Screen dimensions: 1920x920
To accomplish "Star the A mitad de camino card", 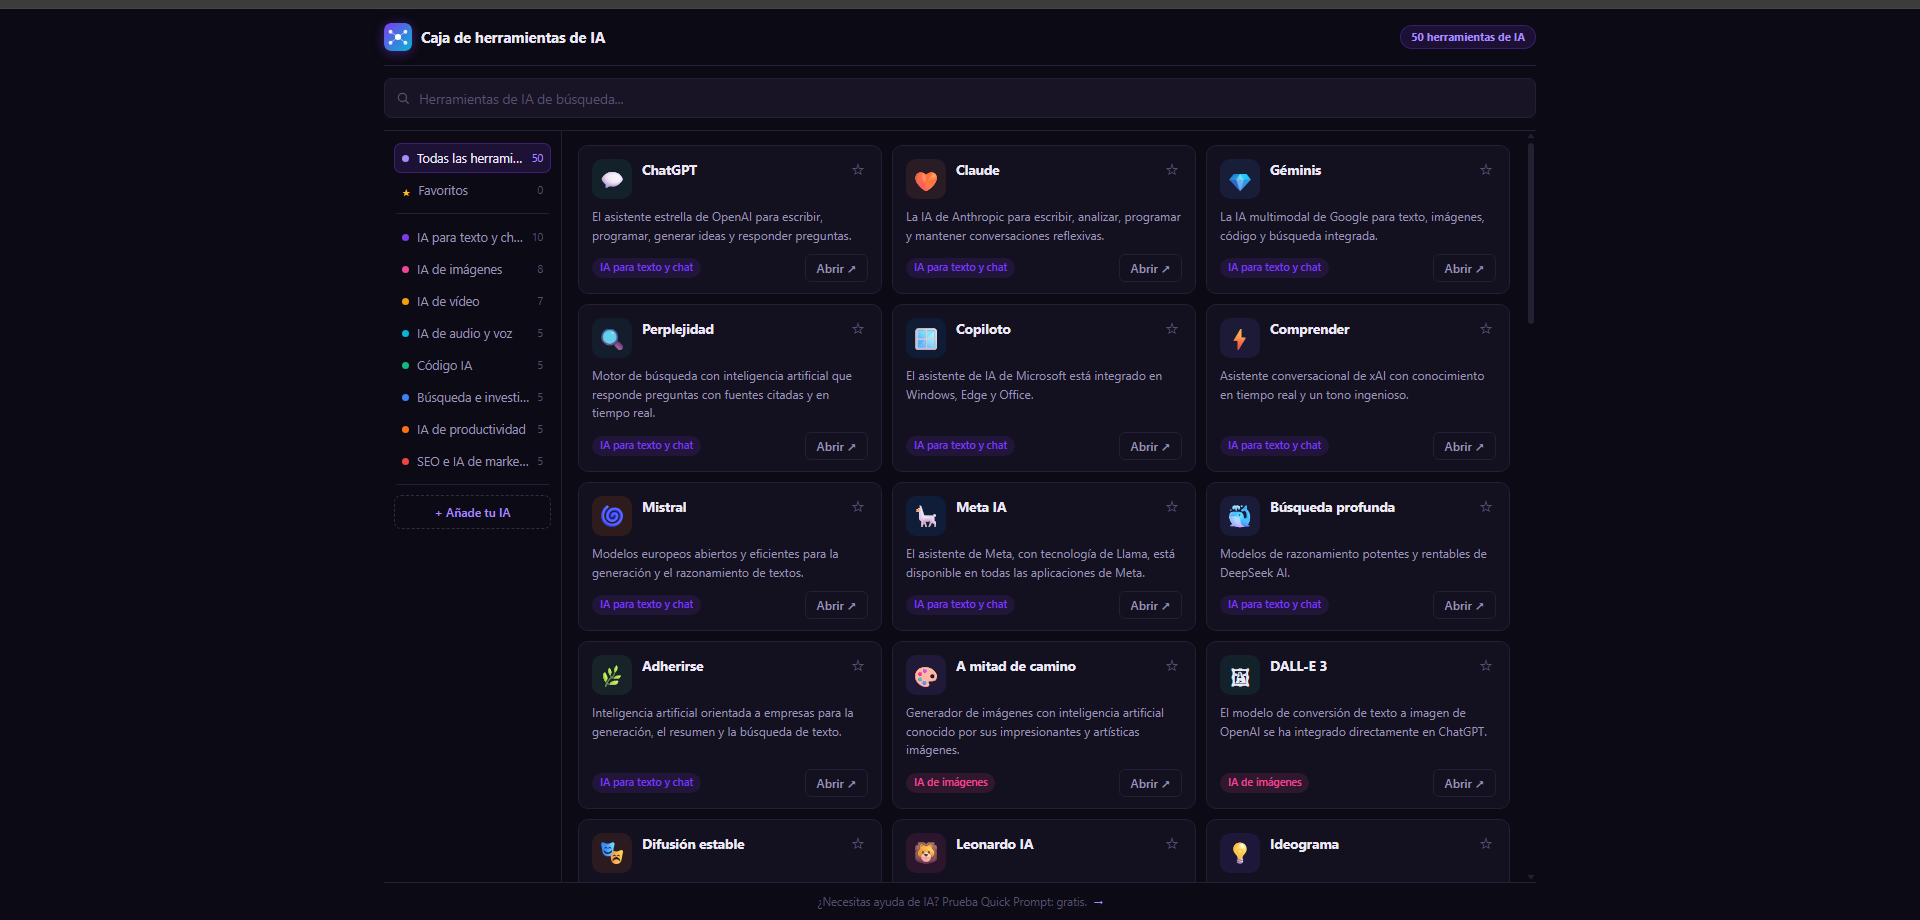I will pyautogui.click(x=1172, y=666).
